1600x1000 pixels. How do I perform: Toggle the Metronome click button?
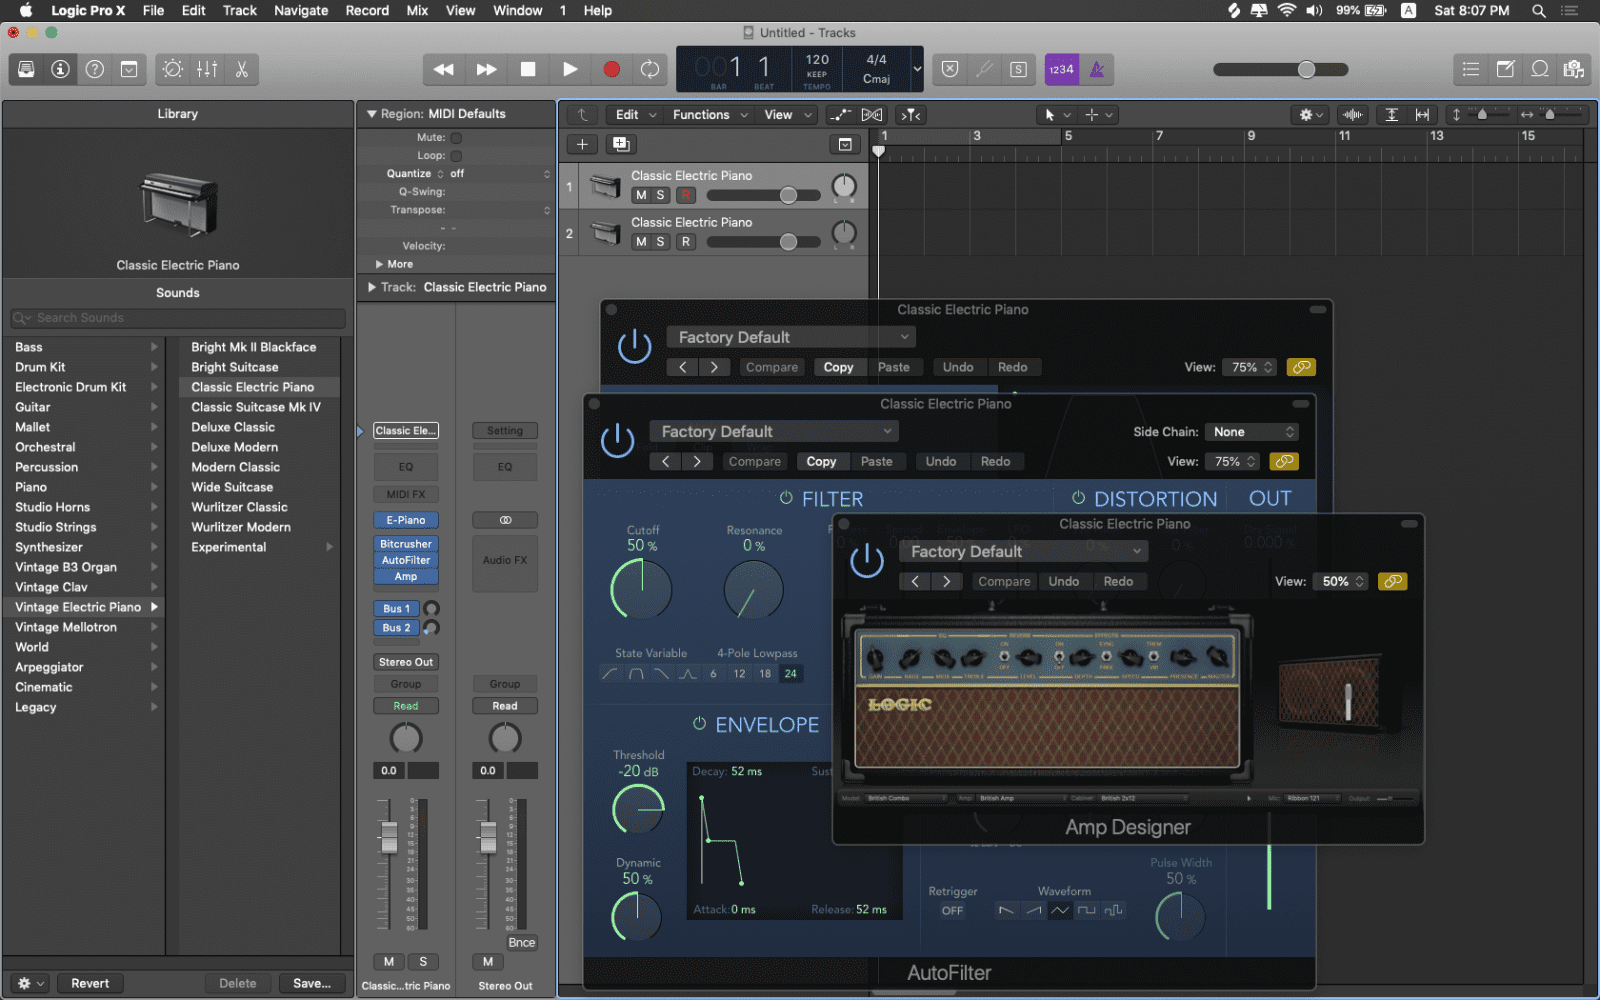point(1097,69)
